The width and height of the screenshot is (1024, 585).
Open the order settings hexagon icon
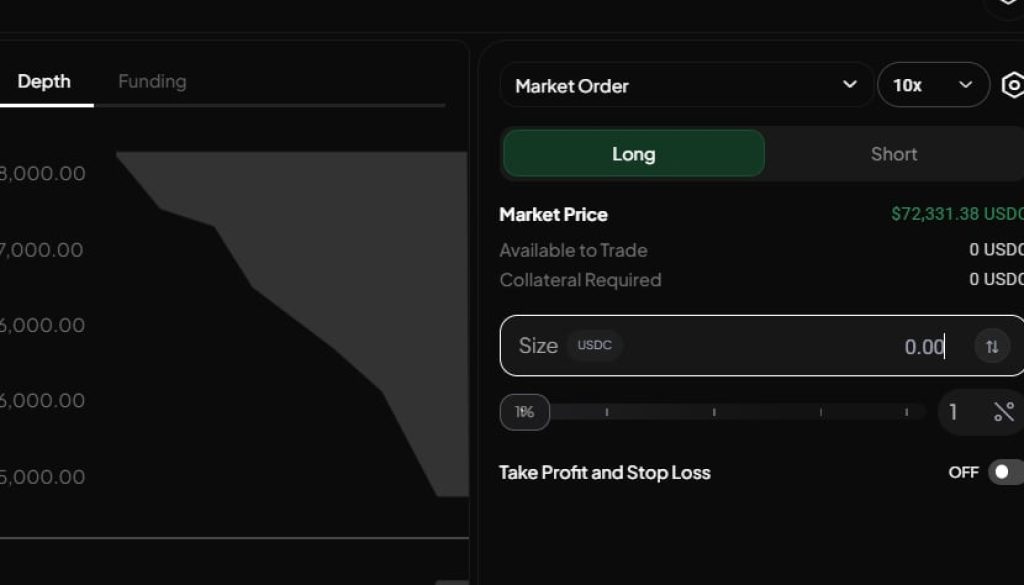[1012, 86]
